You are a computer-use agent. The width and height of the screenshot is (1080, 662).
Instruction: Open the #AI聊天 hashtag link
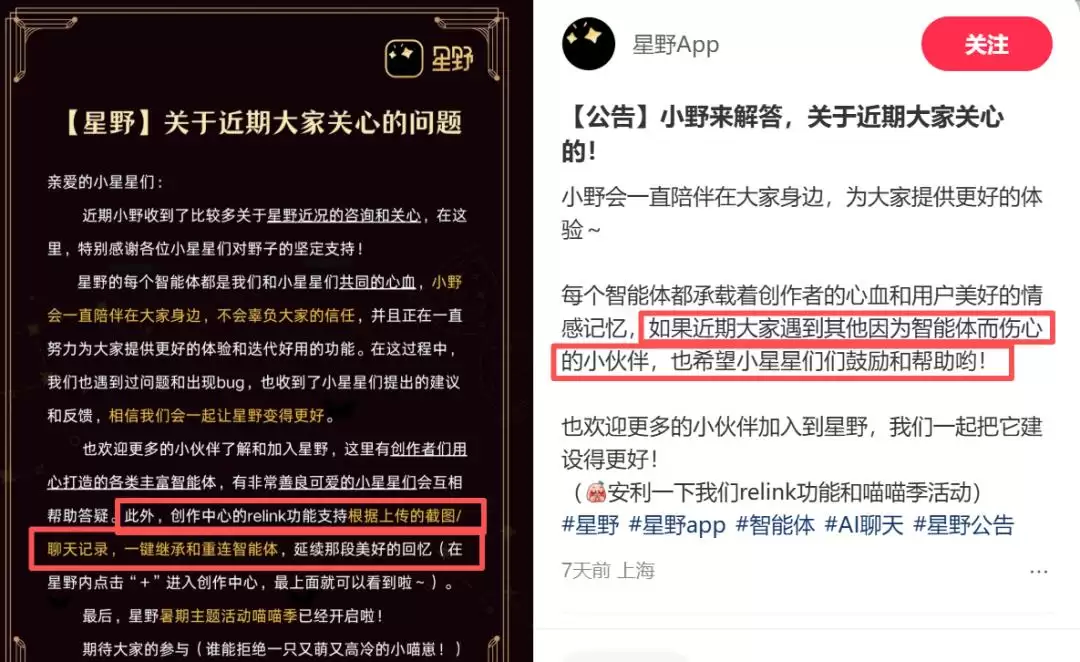click(864, 525)
